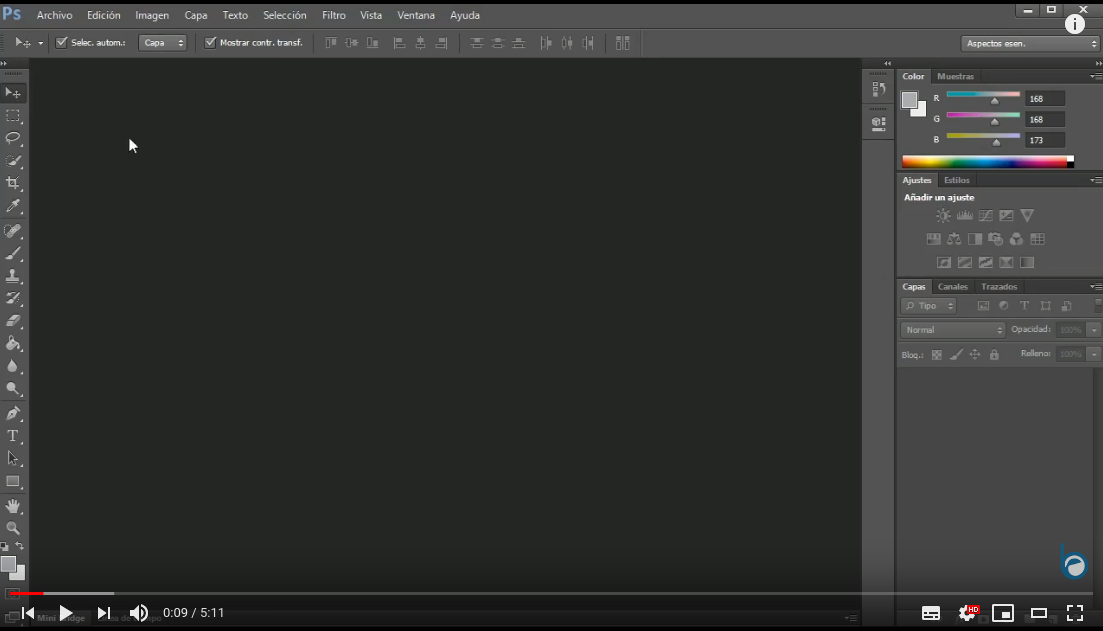Toggle video subtitles button
The height and width of the screenshot is (631, 1103).
pyautogui.click(x=931, y=613)
